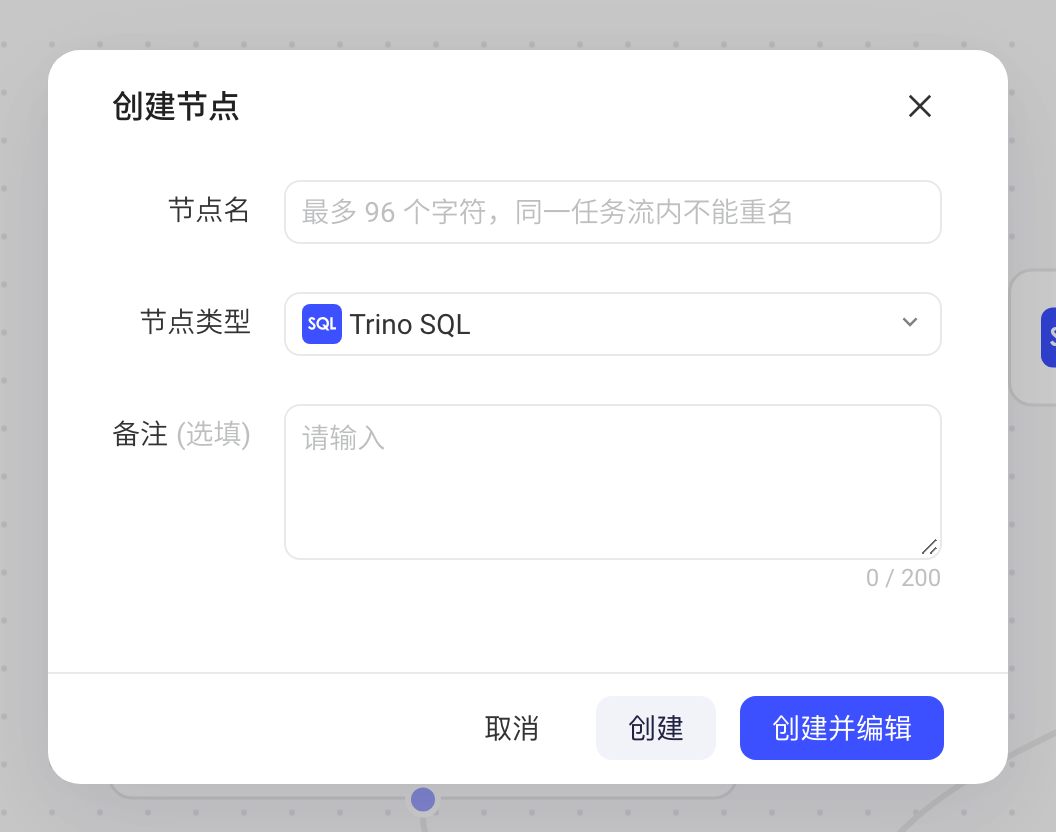The height and width of the screenshot is (832, 1056).
Task: Expand the node type chevron arrow
Action: [909, 322]
